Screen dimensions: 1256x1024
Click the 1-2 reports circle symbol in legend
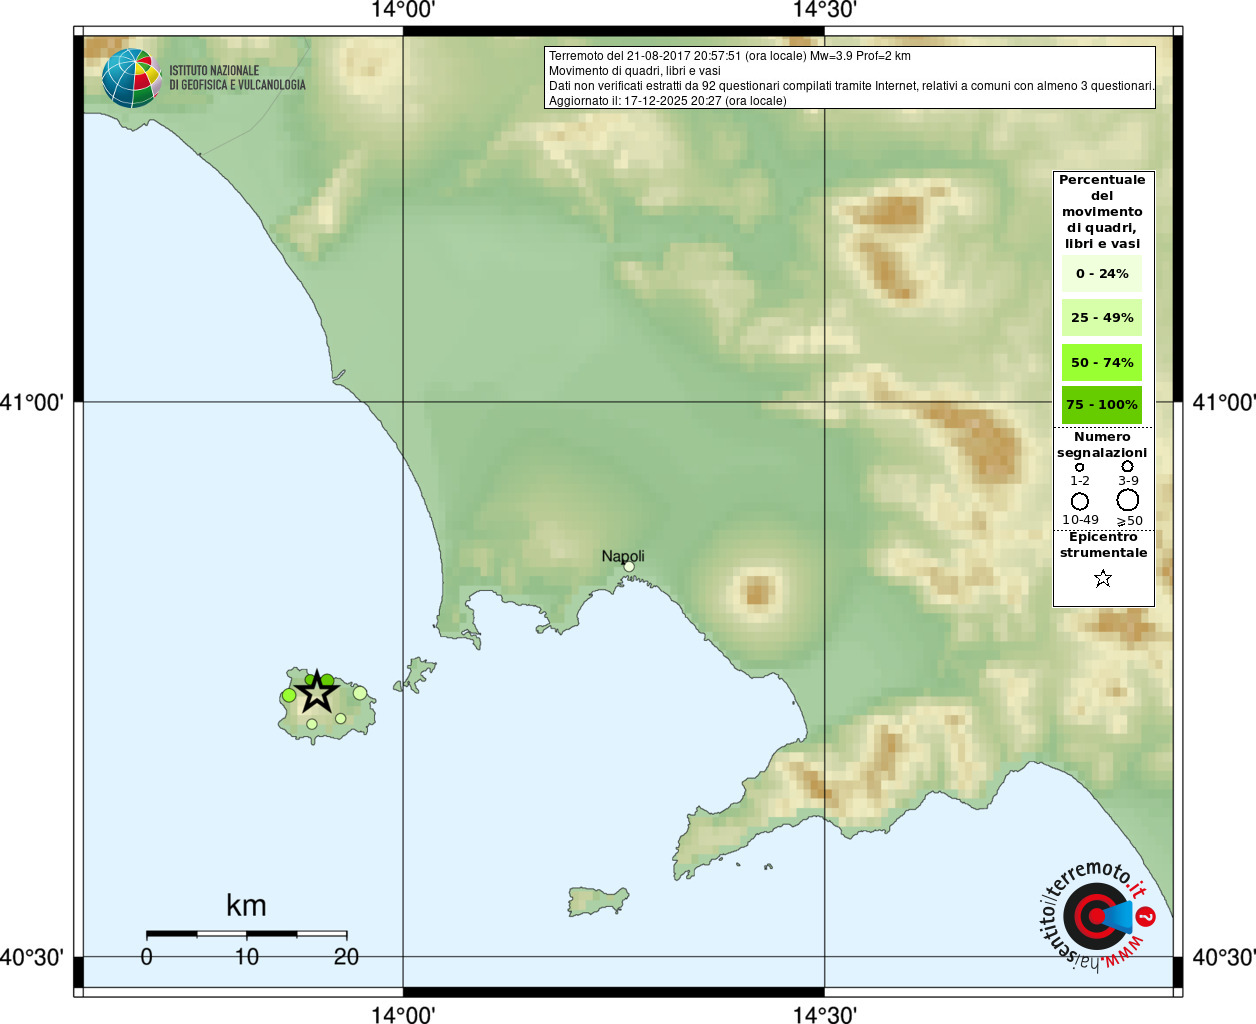[1080, 467]
